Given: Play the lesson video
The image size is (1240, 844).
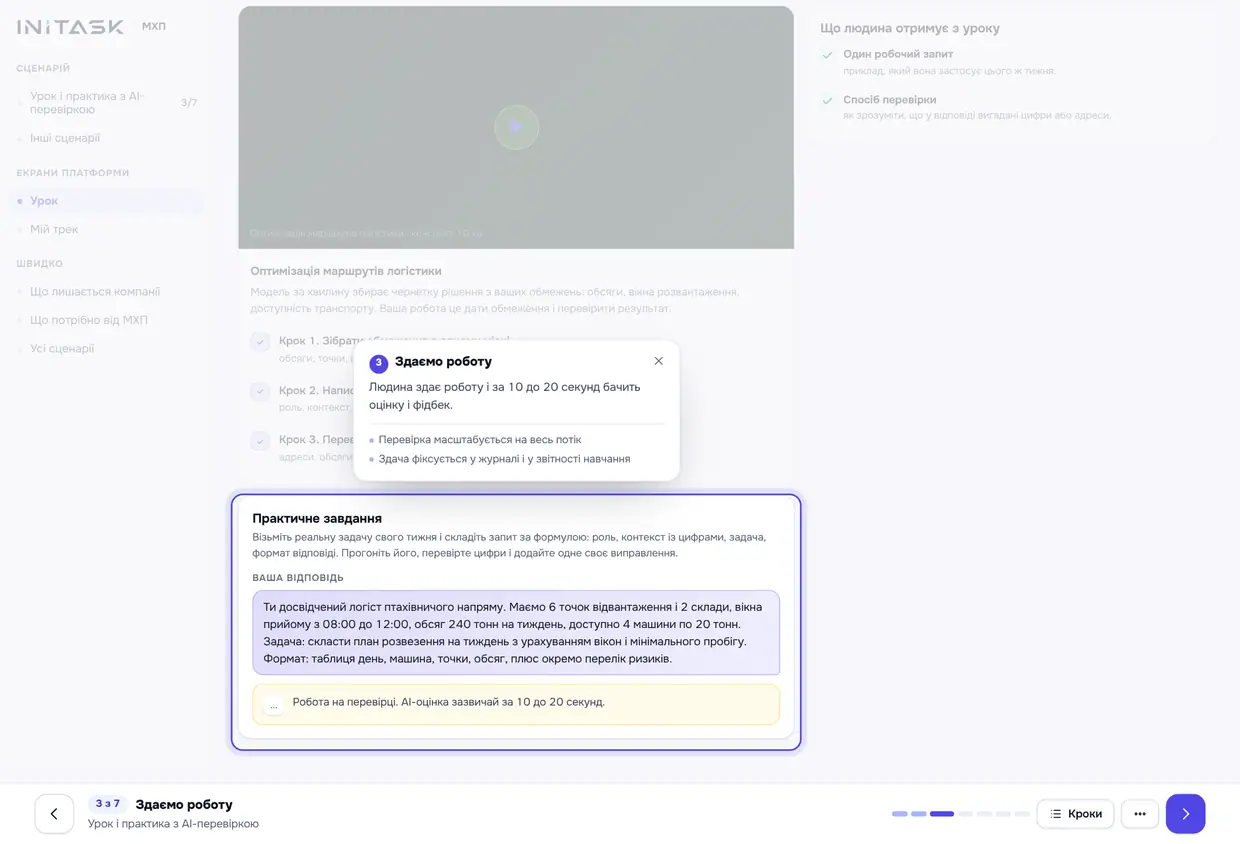Looking at the screenshot, I should [x=516, y=127].
